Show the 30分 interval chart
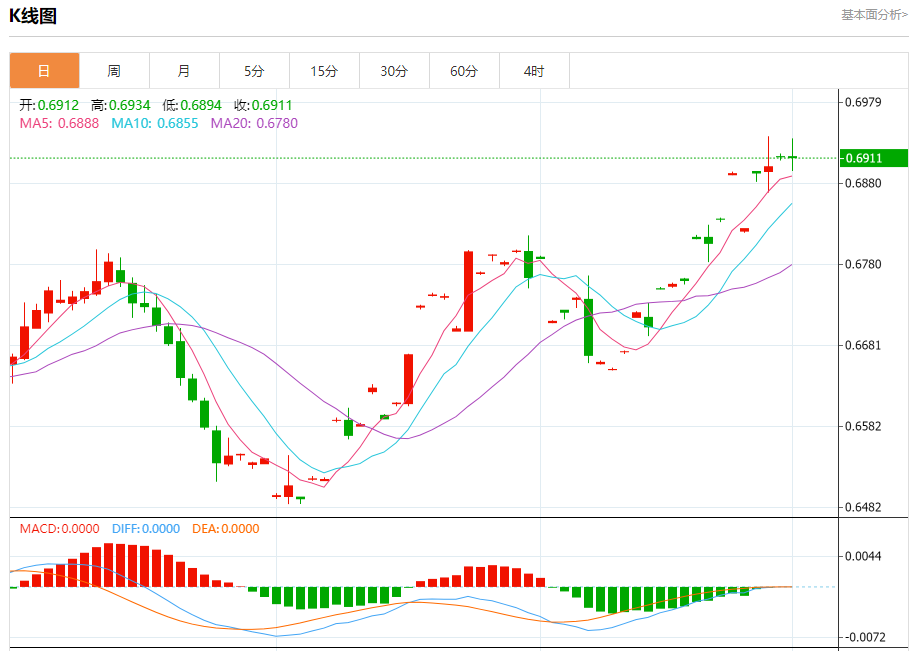Image resolution: width=916 pixels, height=651 pixels. coord(394,71)
